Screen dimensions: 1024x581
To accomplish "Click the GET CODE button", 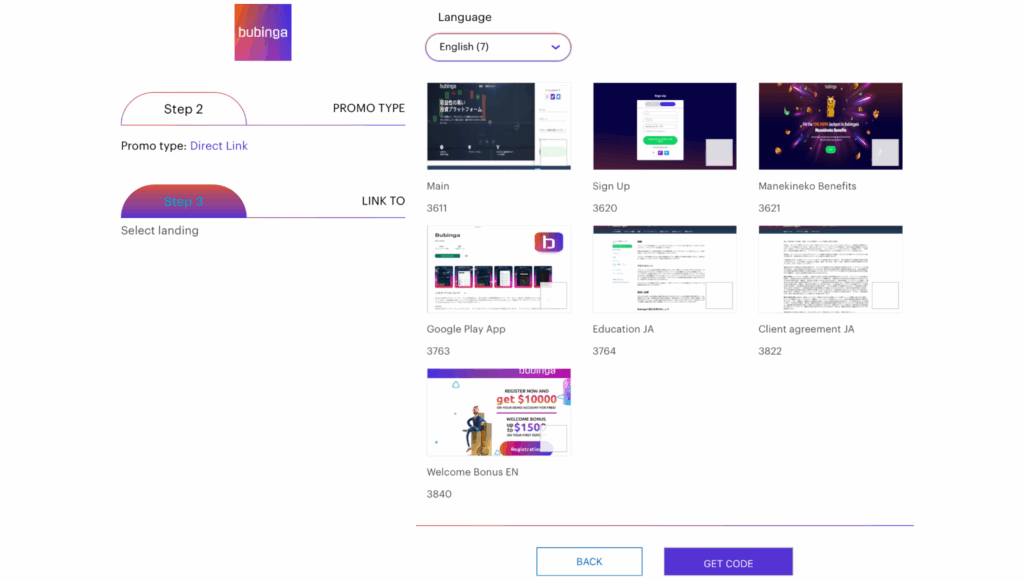I will click(728, 561).
